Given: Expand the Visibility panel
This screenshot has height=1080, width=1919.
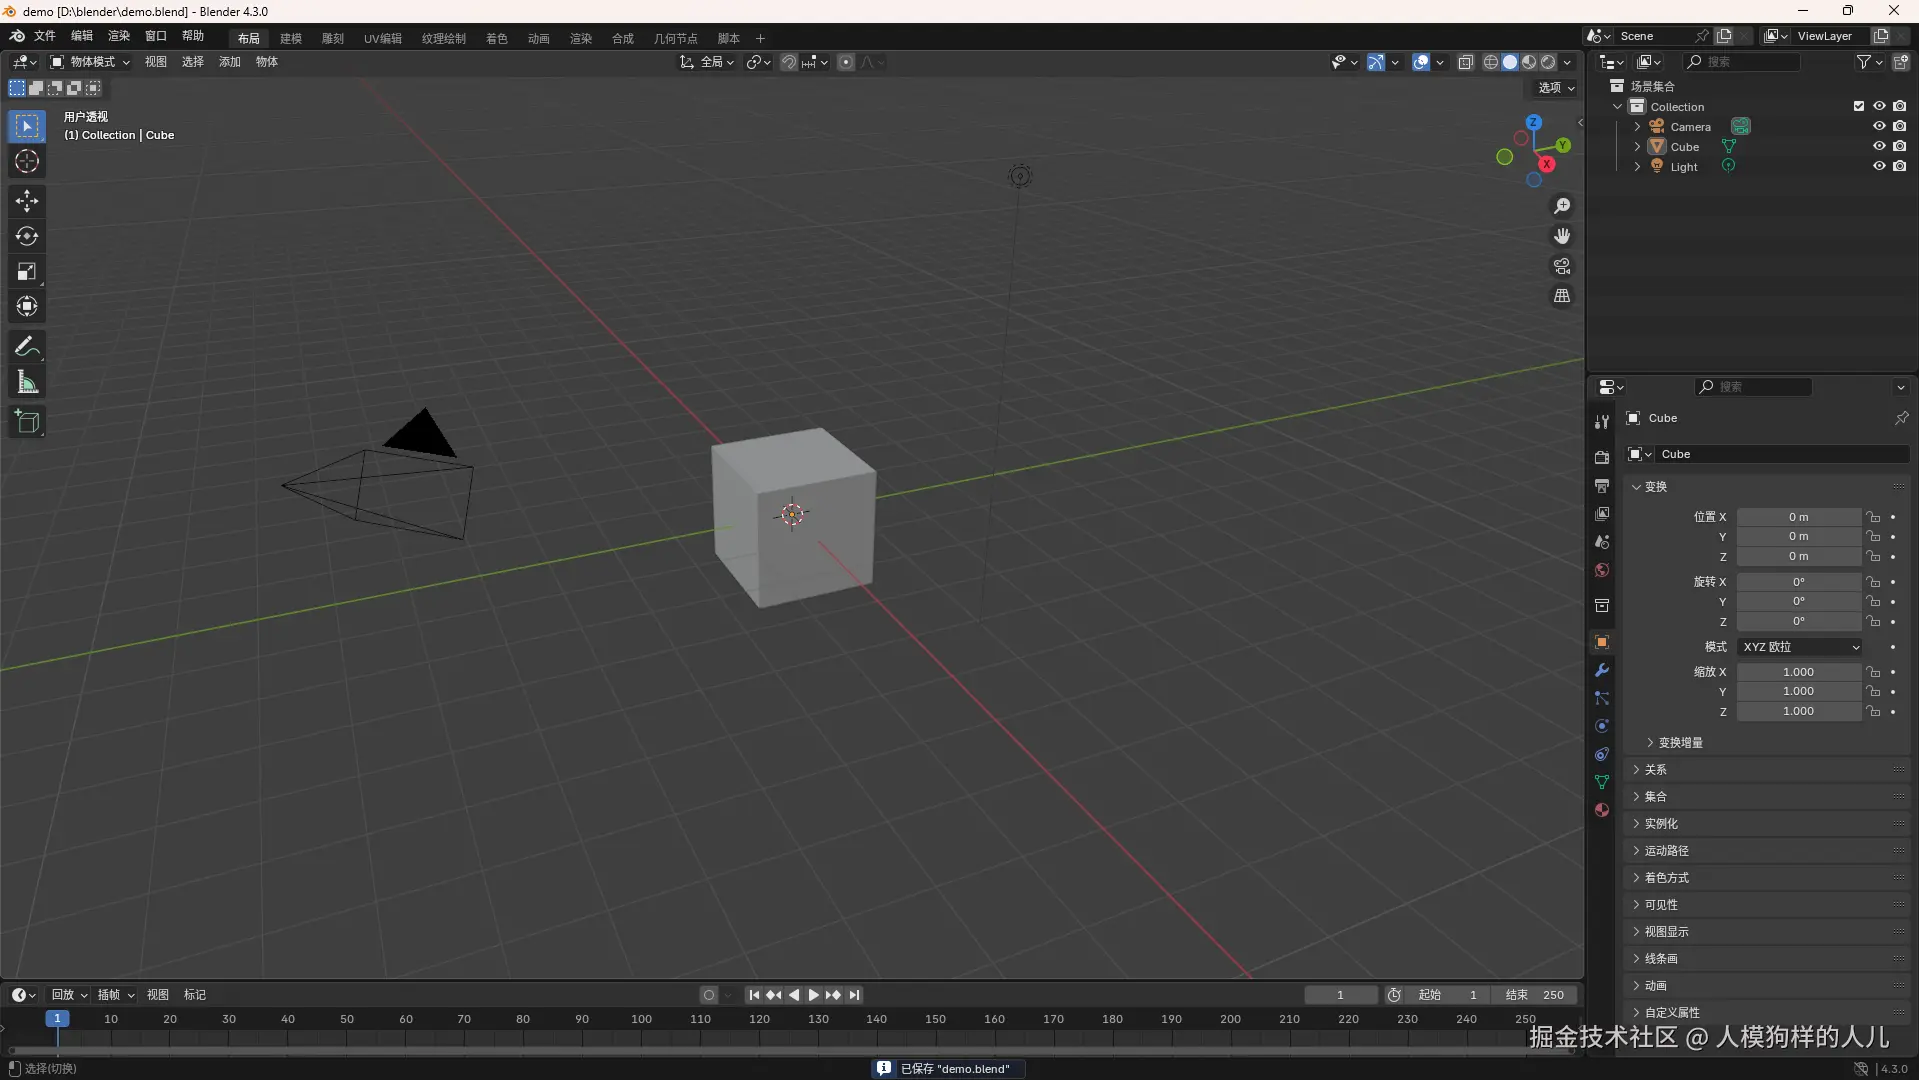Looking at the screenshot, I should [1655, 905].
